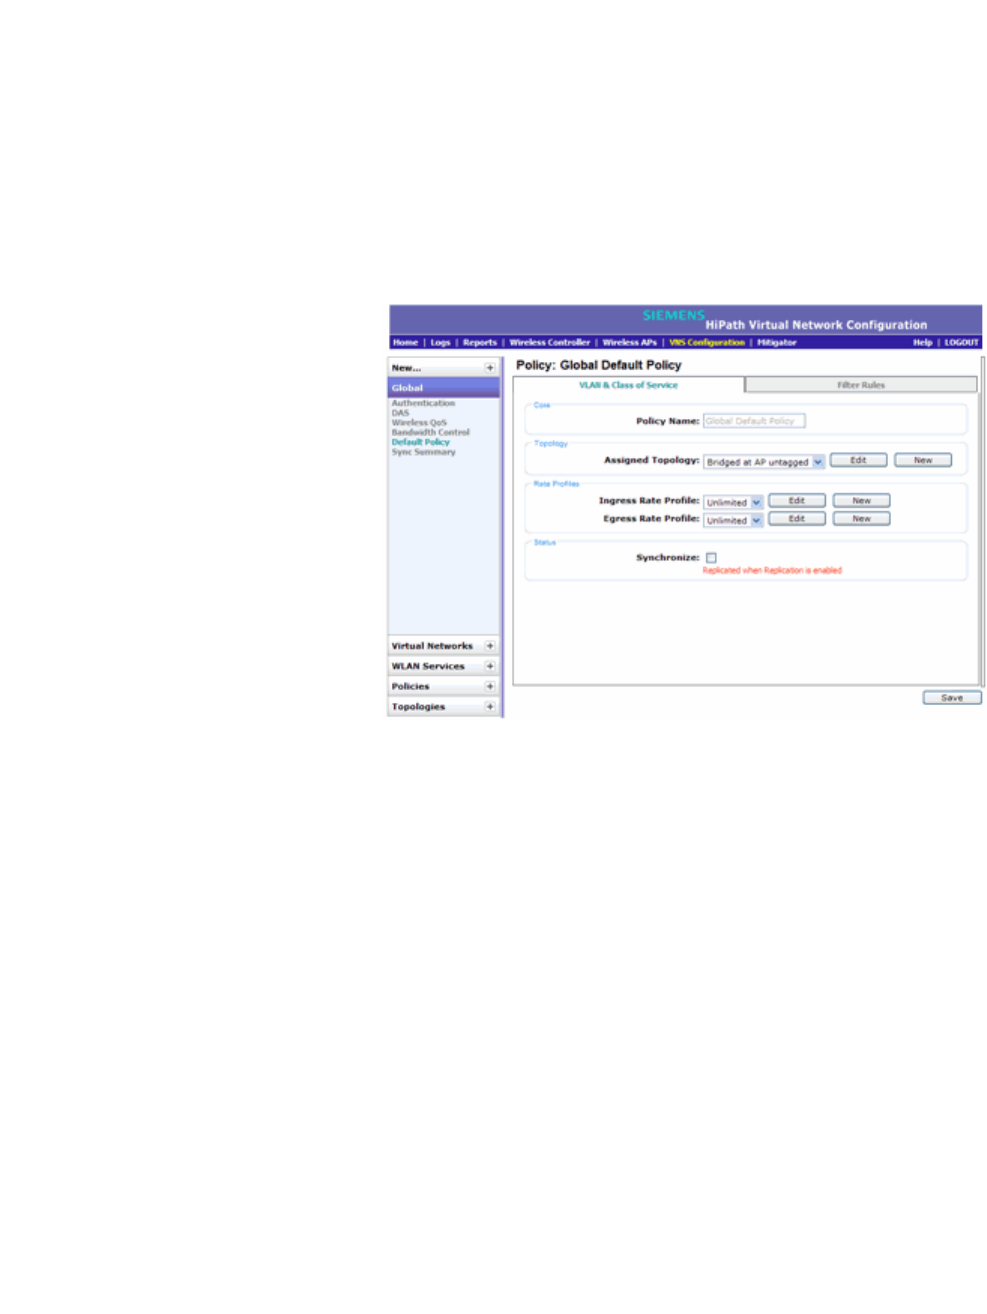Click the SIEMENS logo text
This screenshot has width=987, height=1314.
tap(673, 315)
